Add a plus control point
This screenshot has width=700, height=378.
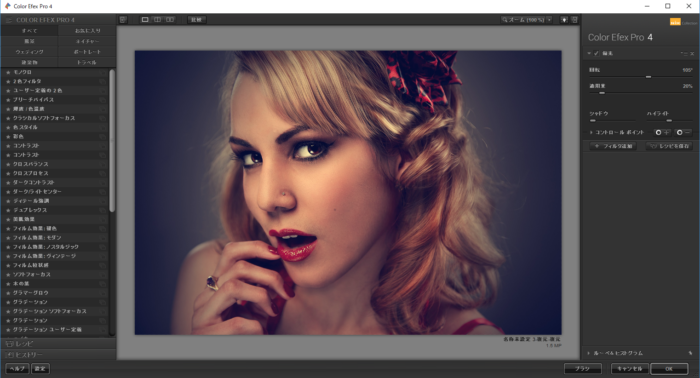pyautogui.click(x=662, y=133)
